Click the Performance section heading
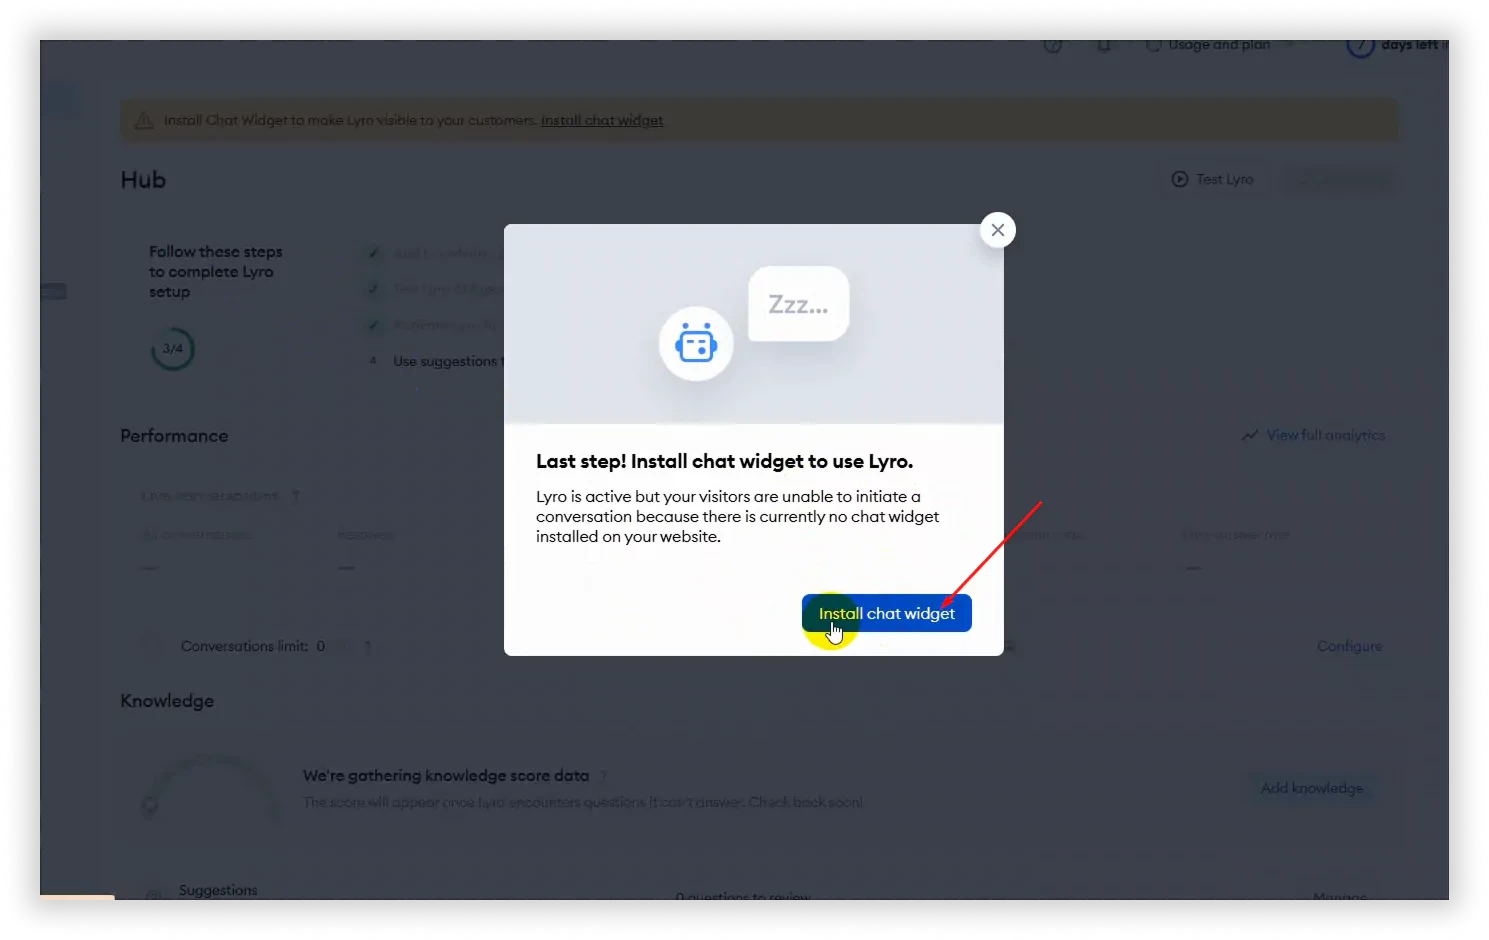This screenshot has height=940, width=1489. tap(174, 436)
